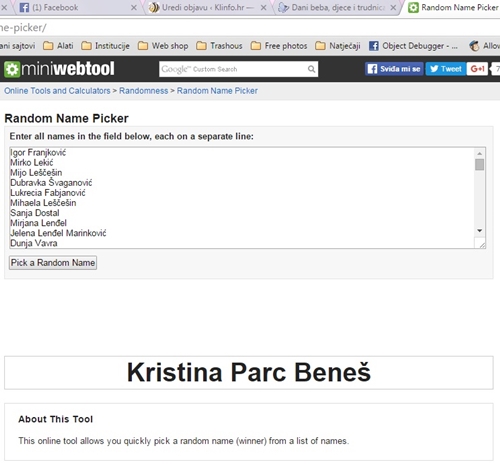The image size is (500, 468).
Task: Click the Google +1 button
Action: coord(477,69)
